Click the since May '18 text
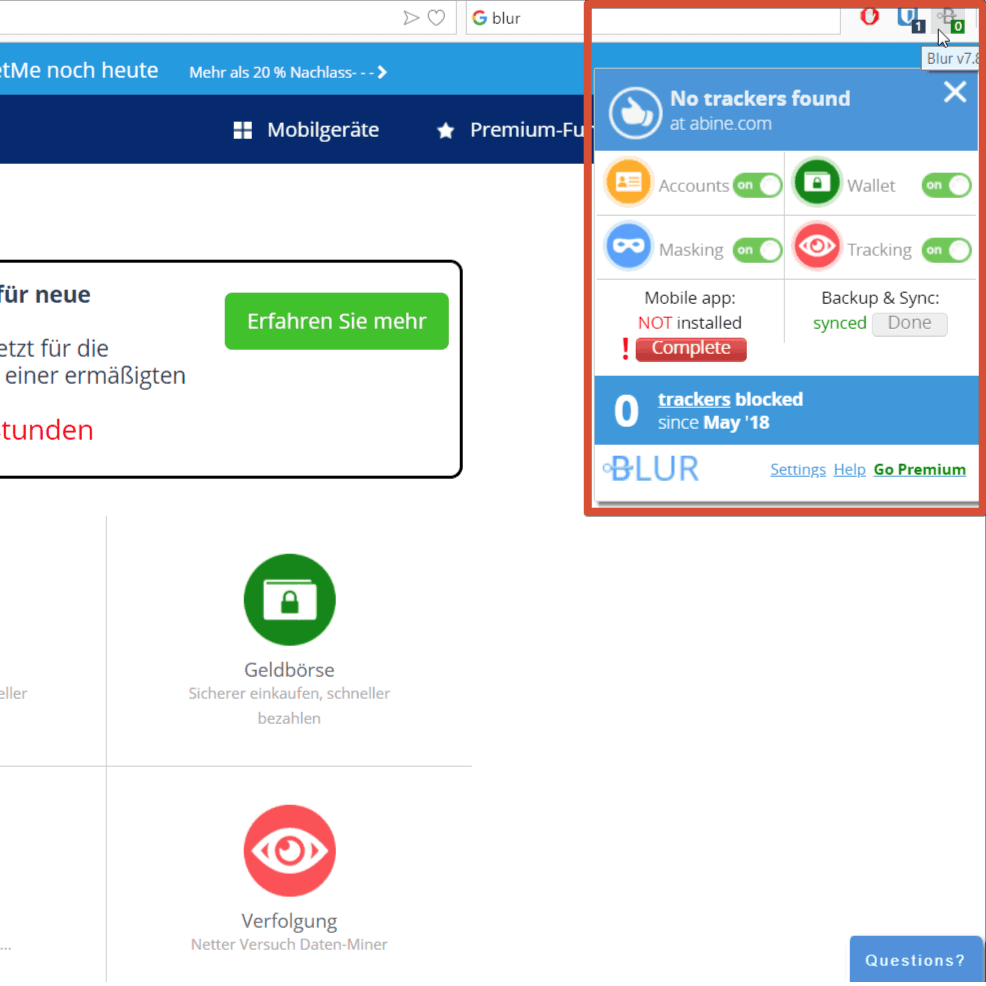986x986 pixels. coord(713,423)
